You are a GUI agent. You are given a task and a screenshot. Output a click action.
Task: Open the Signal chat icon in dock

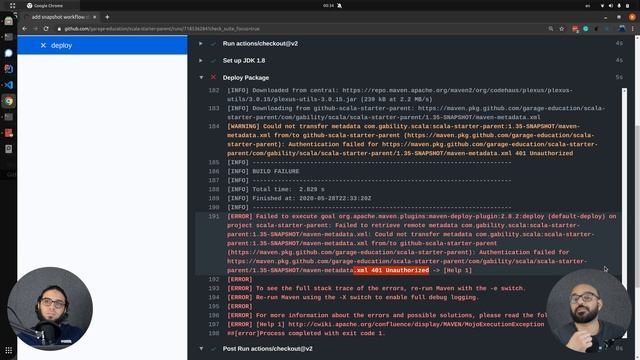[x=9, y=53]
